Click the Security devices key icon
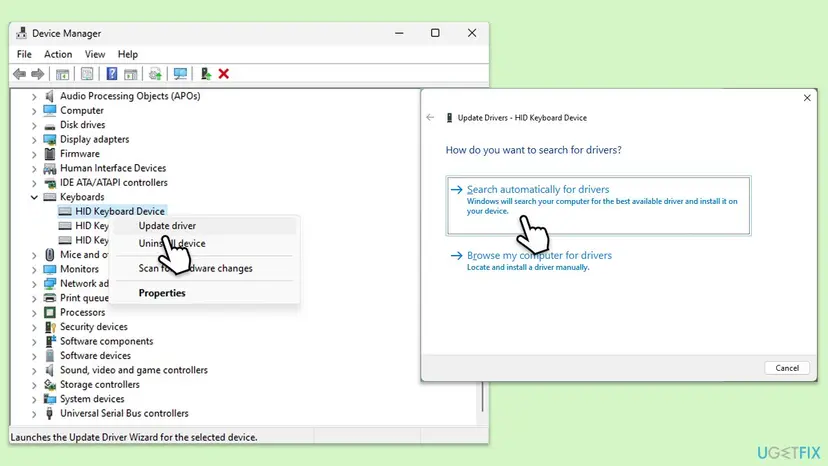 50,327
